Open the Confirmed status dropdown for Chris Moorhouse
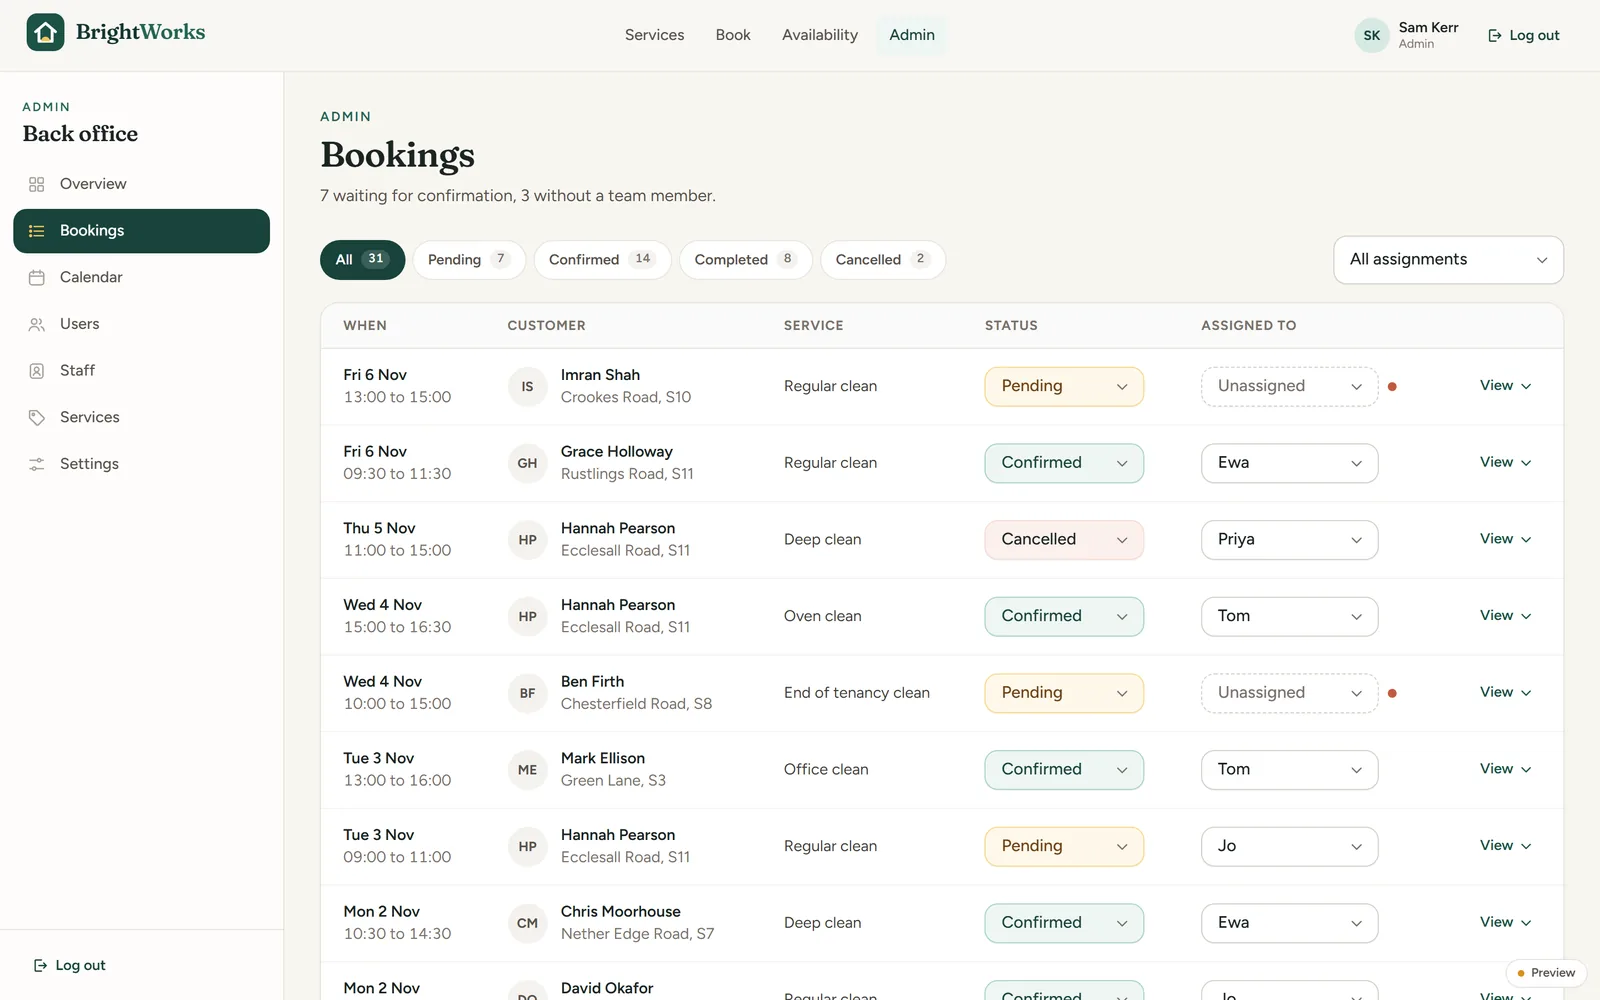The width and height of the screenshot is (1600, 1000). tap(1064, 923)
